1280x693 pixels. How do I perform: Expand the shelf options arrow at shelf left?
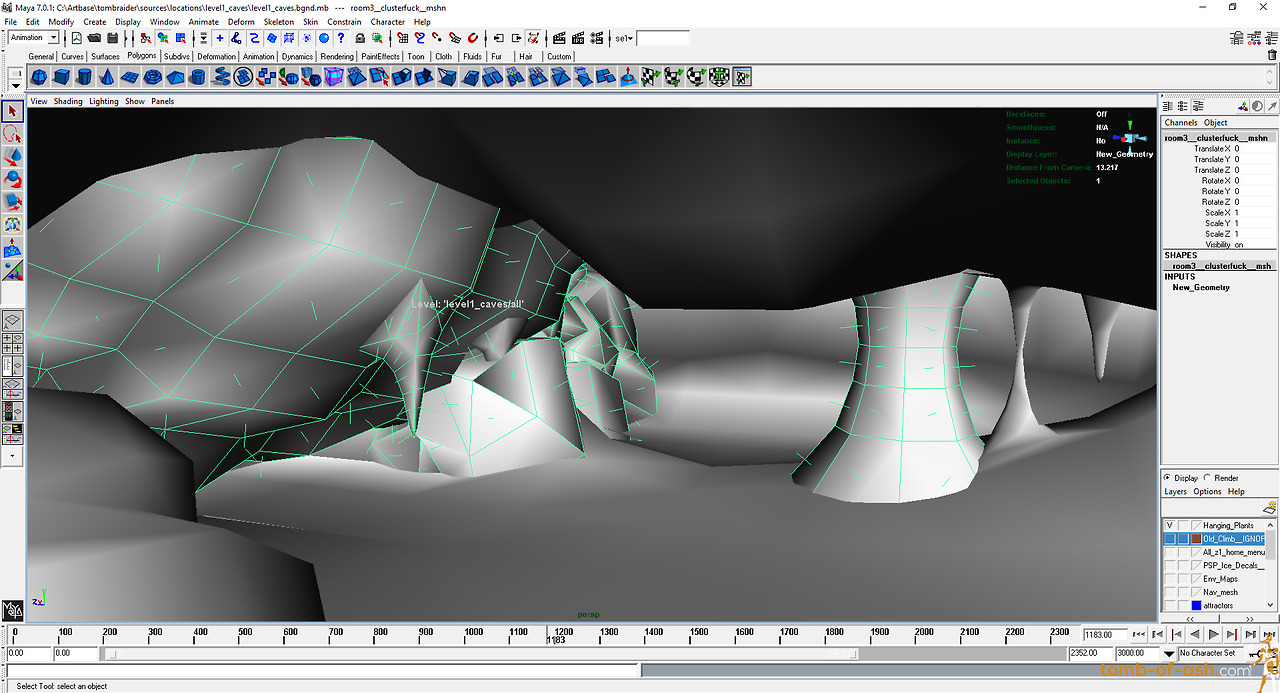click(x=14, y=84)
